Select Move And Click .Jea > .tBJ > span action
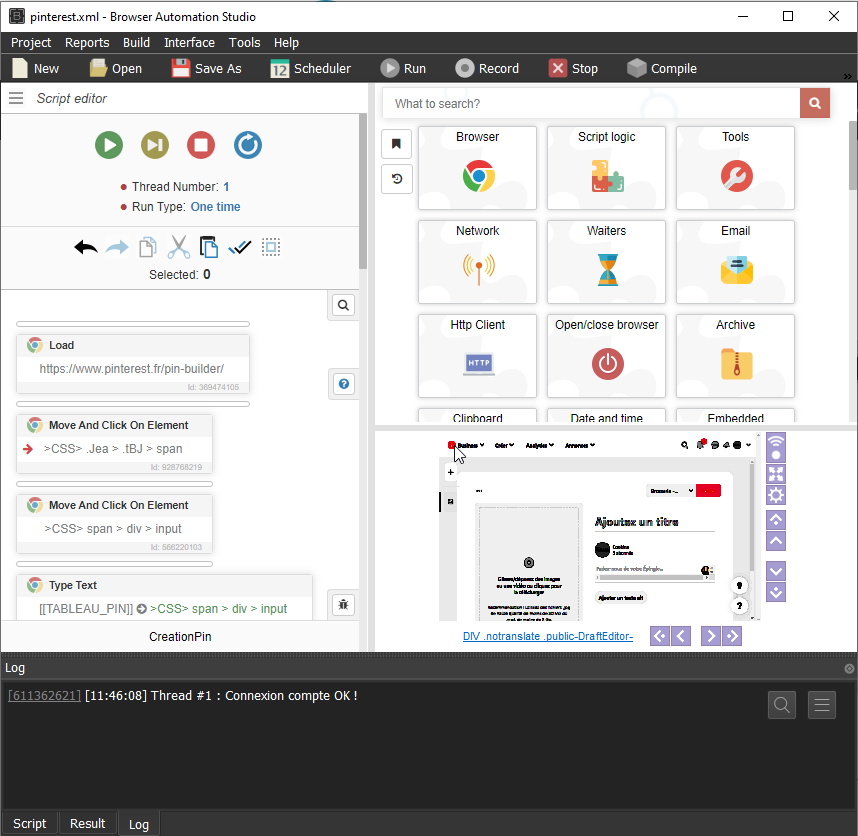This screenshot has height=836, width=858. tap(114, 444)
